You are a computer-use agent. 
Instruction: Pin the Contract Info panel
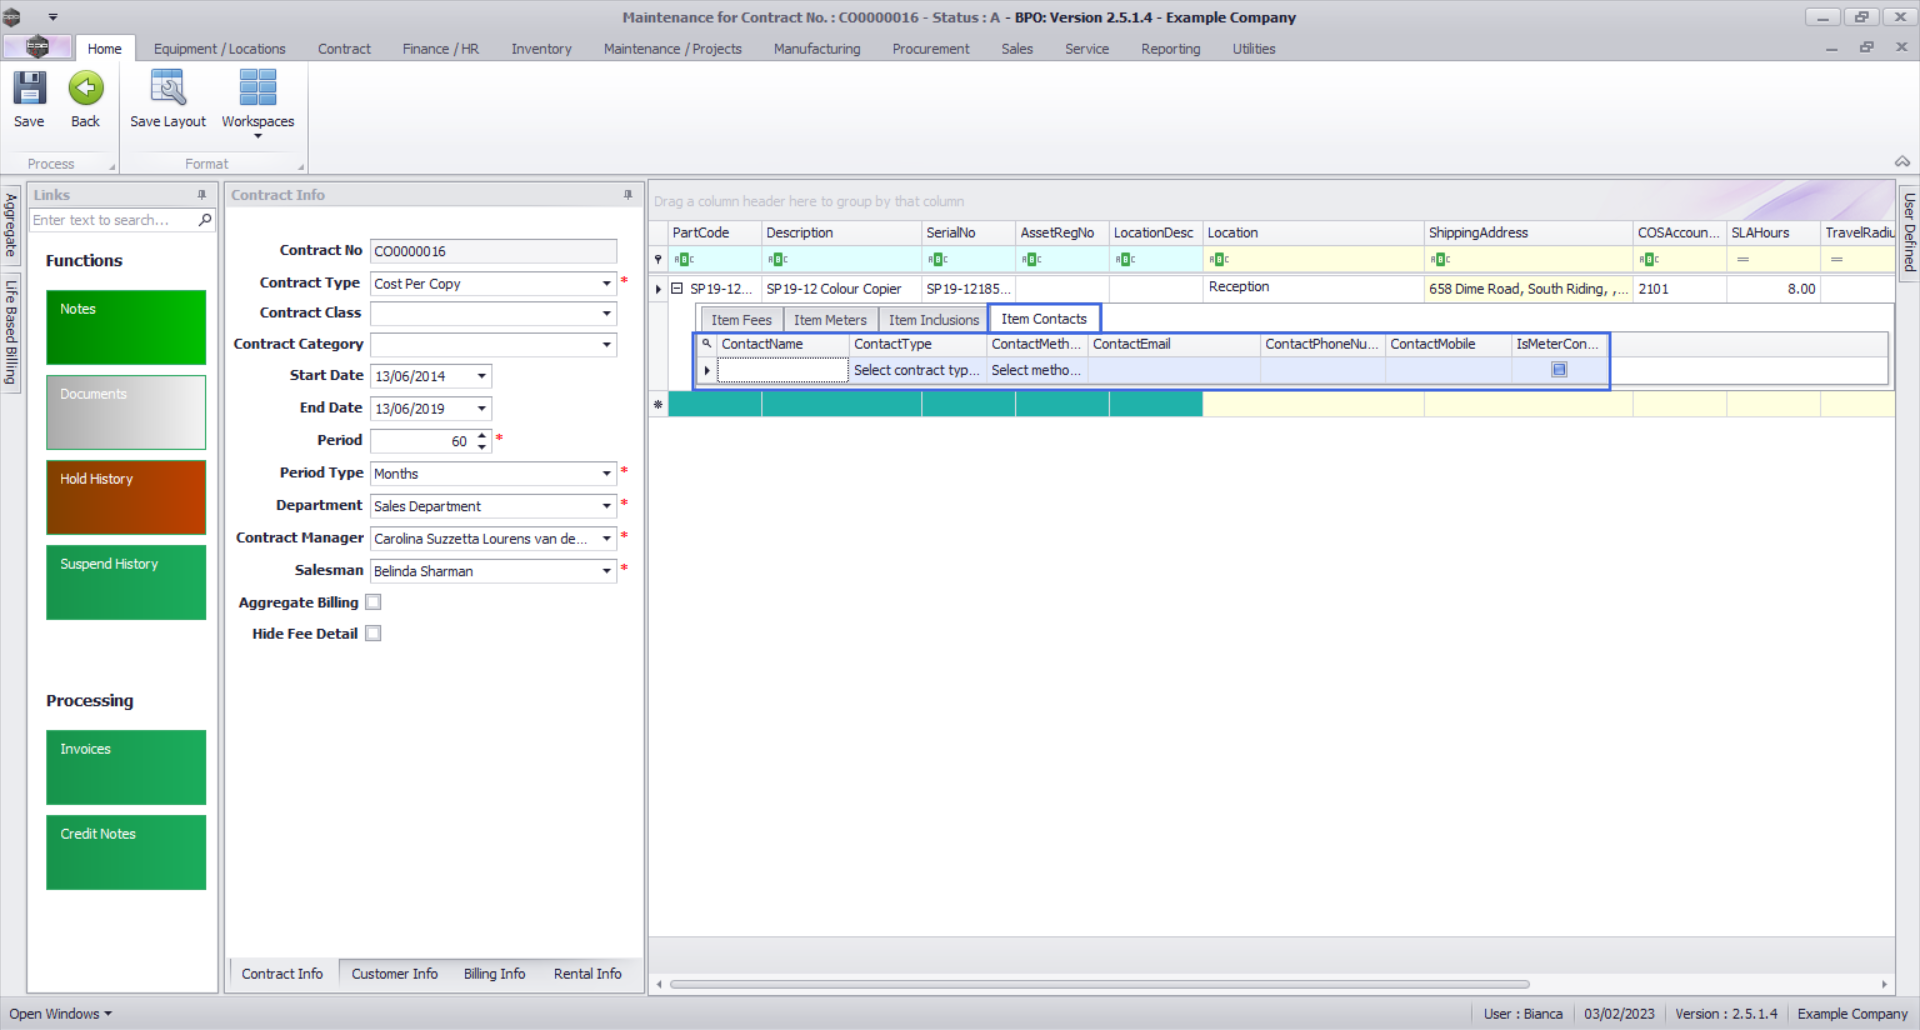tap(628, 195)
